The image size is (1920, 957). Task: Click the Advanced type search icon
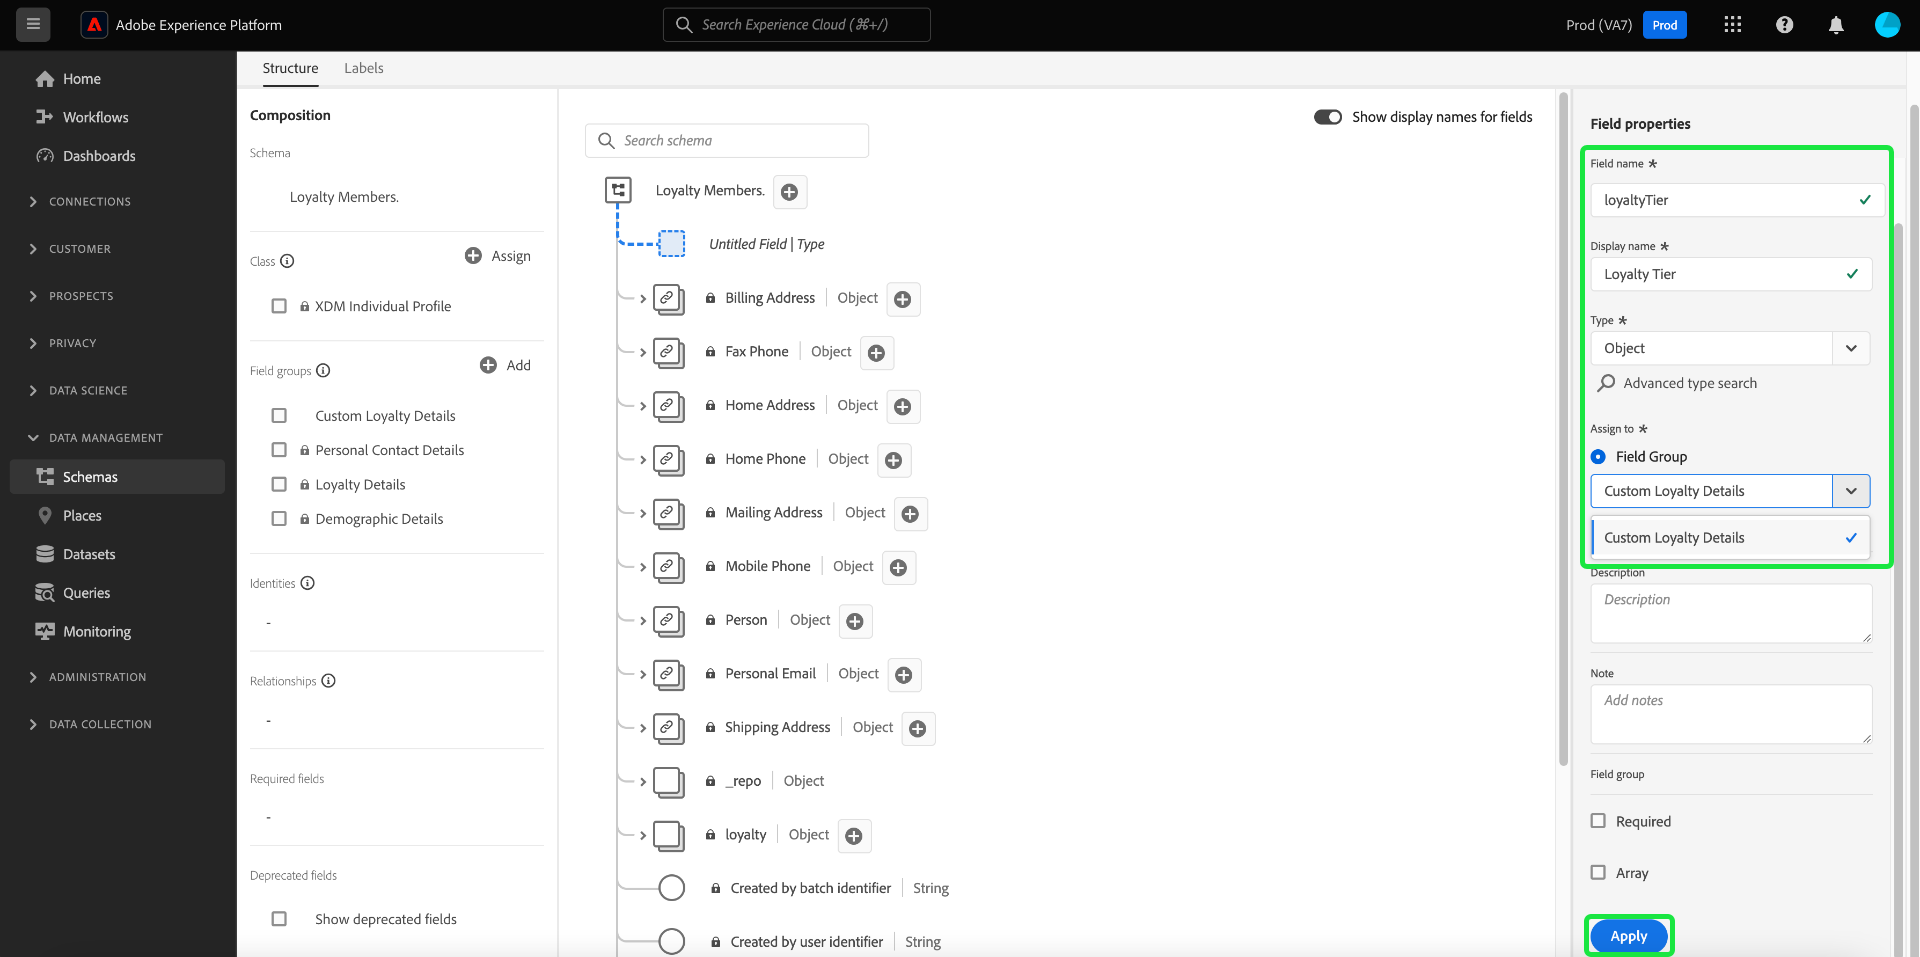[1607, 383]
